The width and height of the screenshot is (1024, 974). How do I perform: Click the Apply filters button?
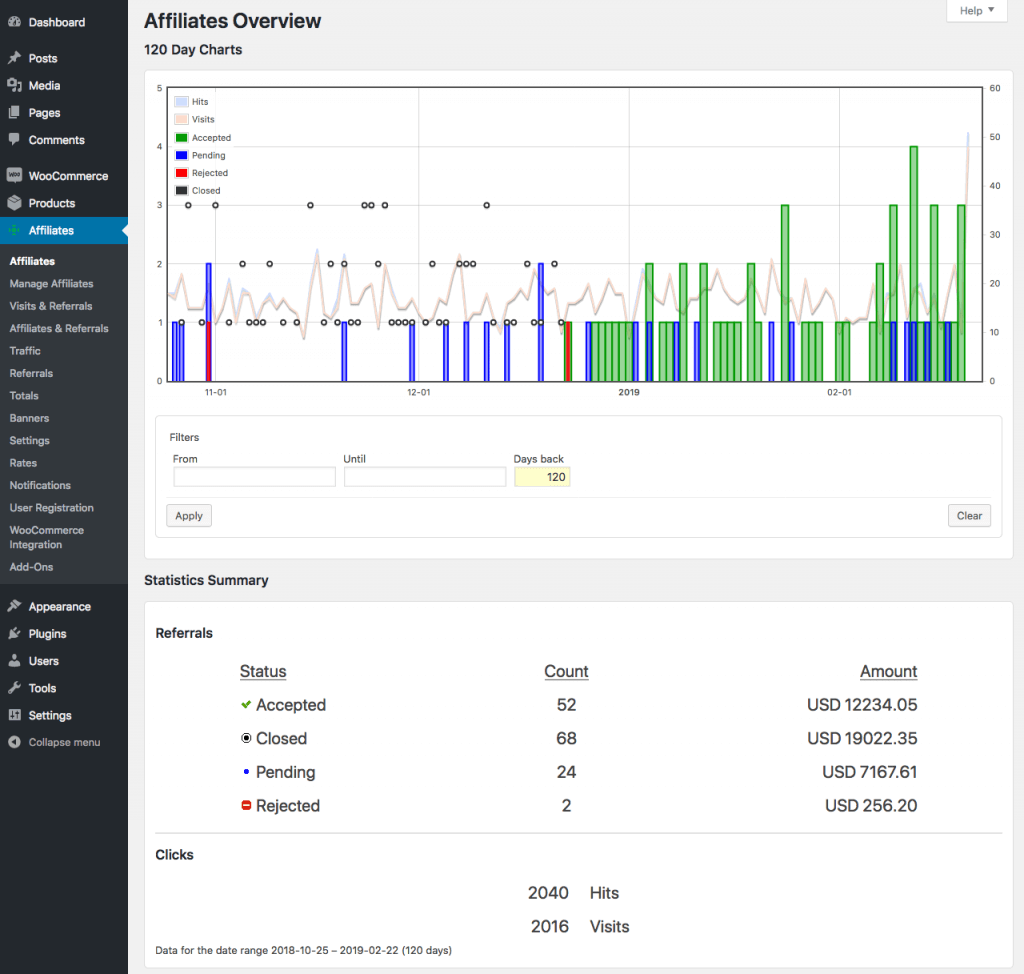tap(189, 515)
